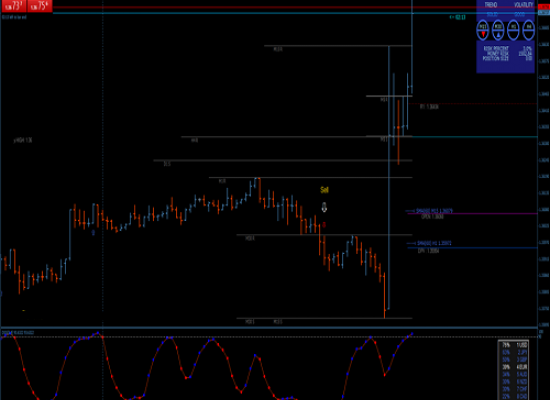Viewport: 550px width, 400px height.
Task: Click the lower SMA label beside blue line
Action: click(434, 243)
